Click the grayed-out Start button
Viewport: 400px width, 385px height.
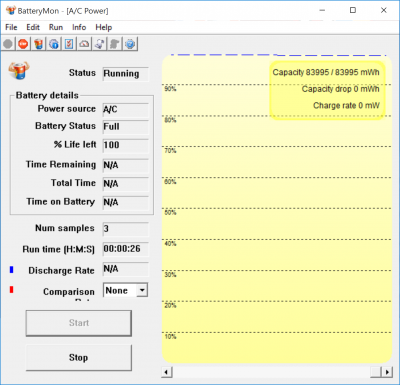79,323
